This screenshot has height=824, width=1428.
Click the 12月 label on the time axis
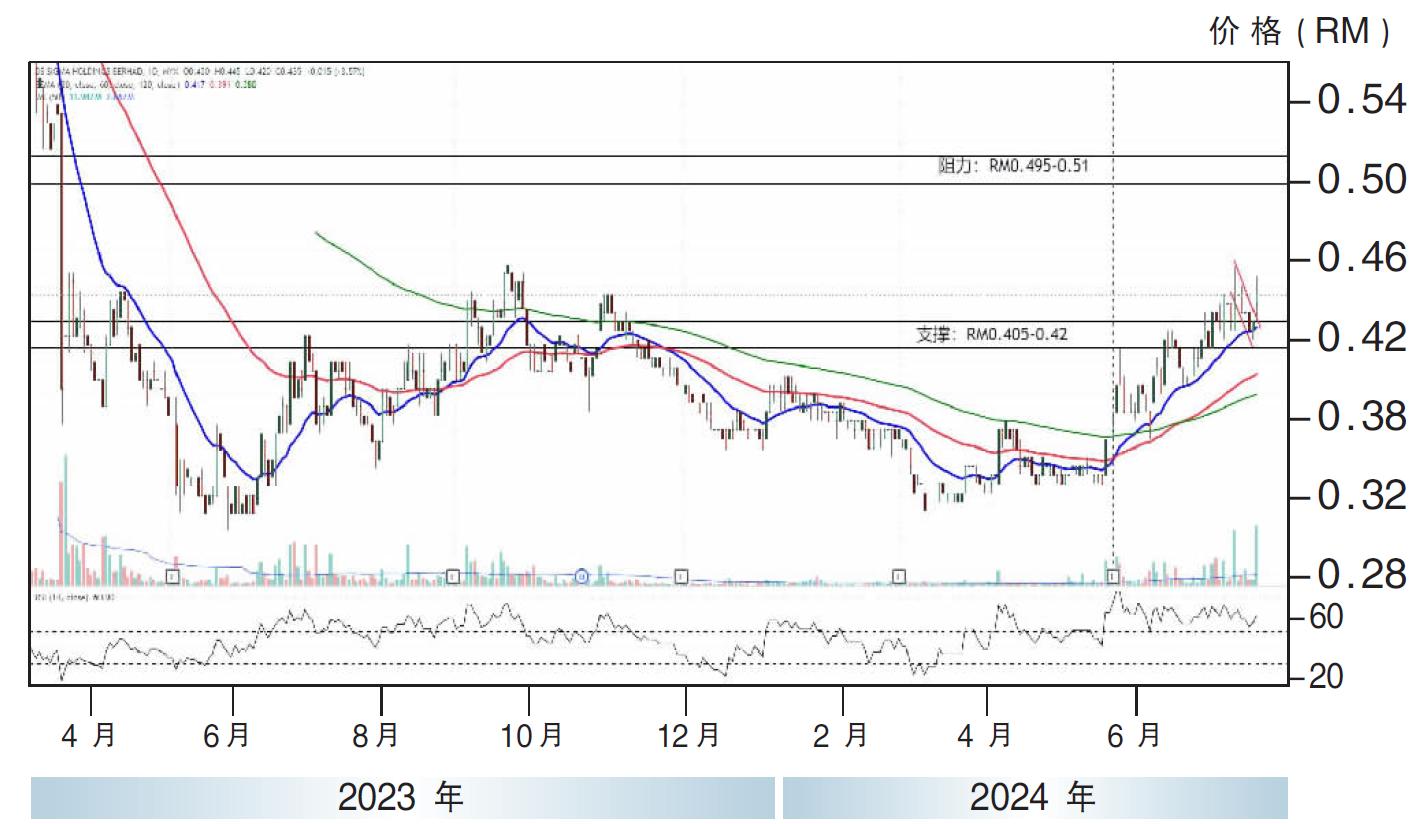tap(688, 737)
